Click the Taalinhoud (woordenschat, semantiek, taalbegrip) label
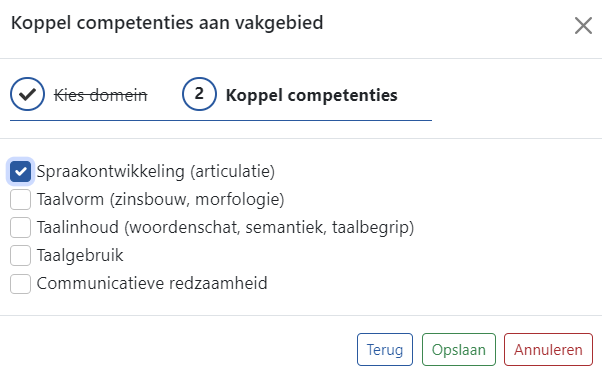The image size is (602, 375). point(225,227)
